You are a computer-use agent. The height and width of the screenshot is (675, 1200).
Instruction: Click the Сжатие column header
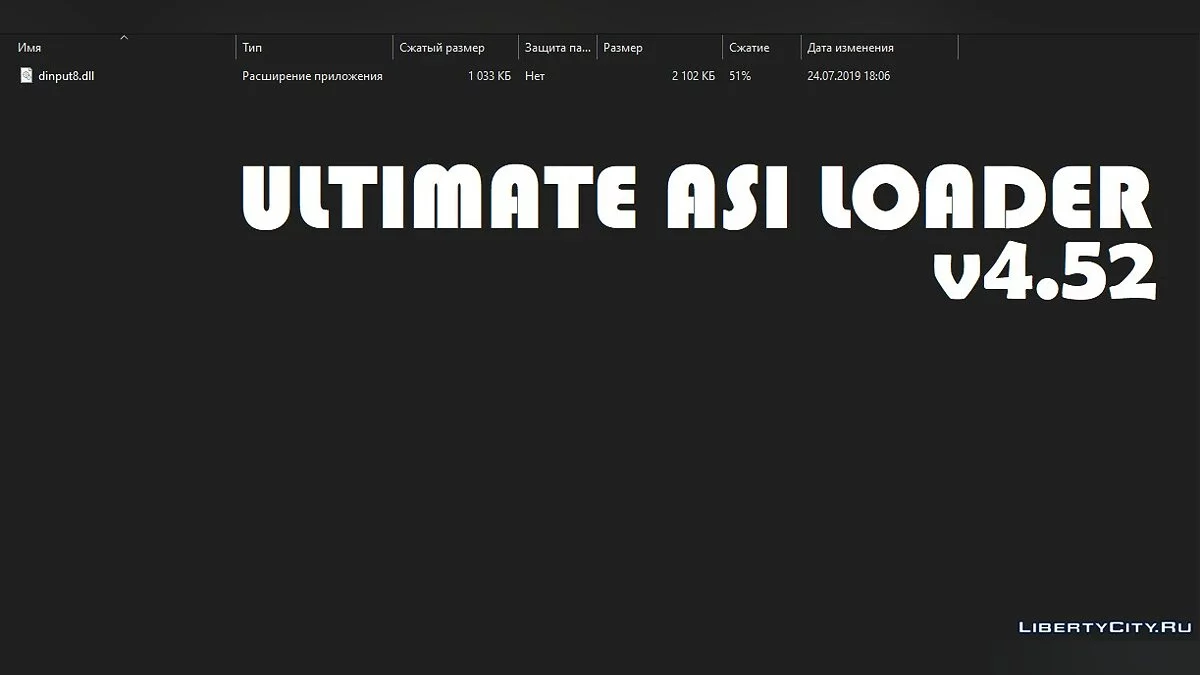(x=749, y=48)
